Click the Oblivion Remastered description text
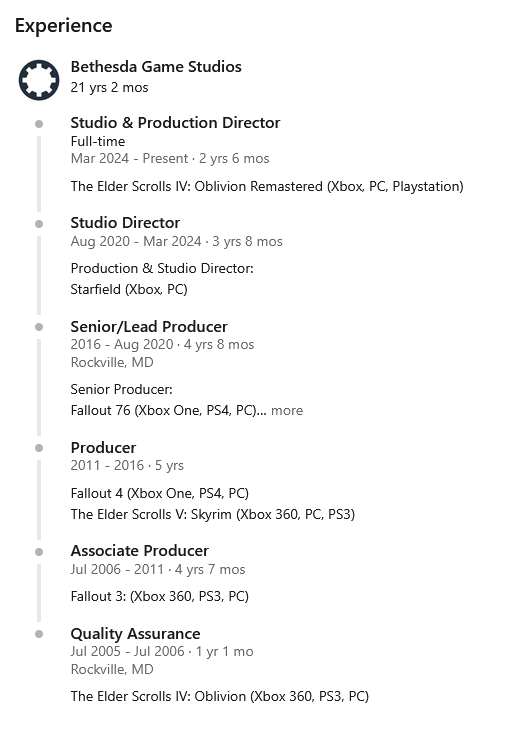Image resolution: width=505 pixels, height=729 pixels. (267, 186)
